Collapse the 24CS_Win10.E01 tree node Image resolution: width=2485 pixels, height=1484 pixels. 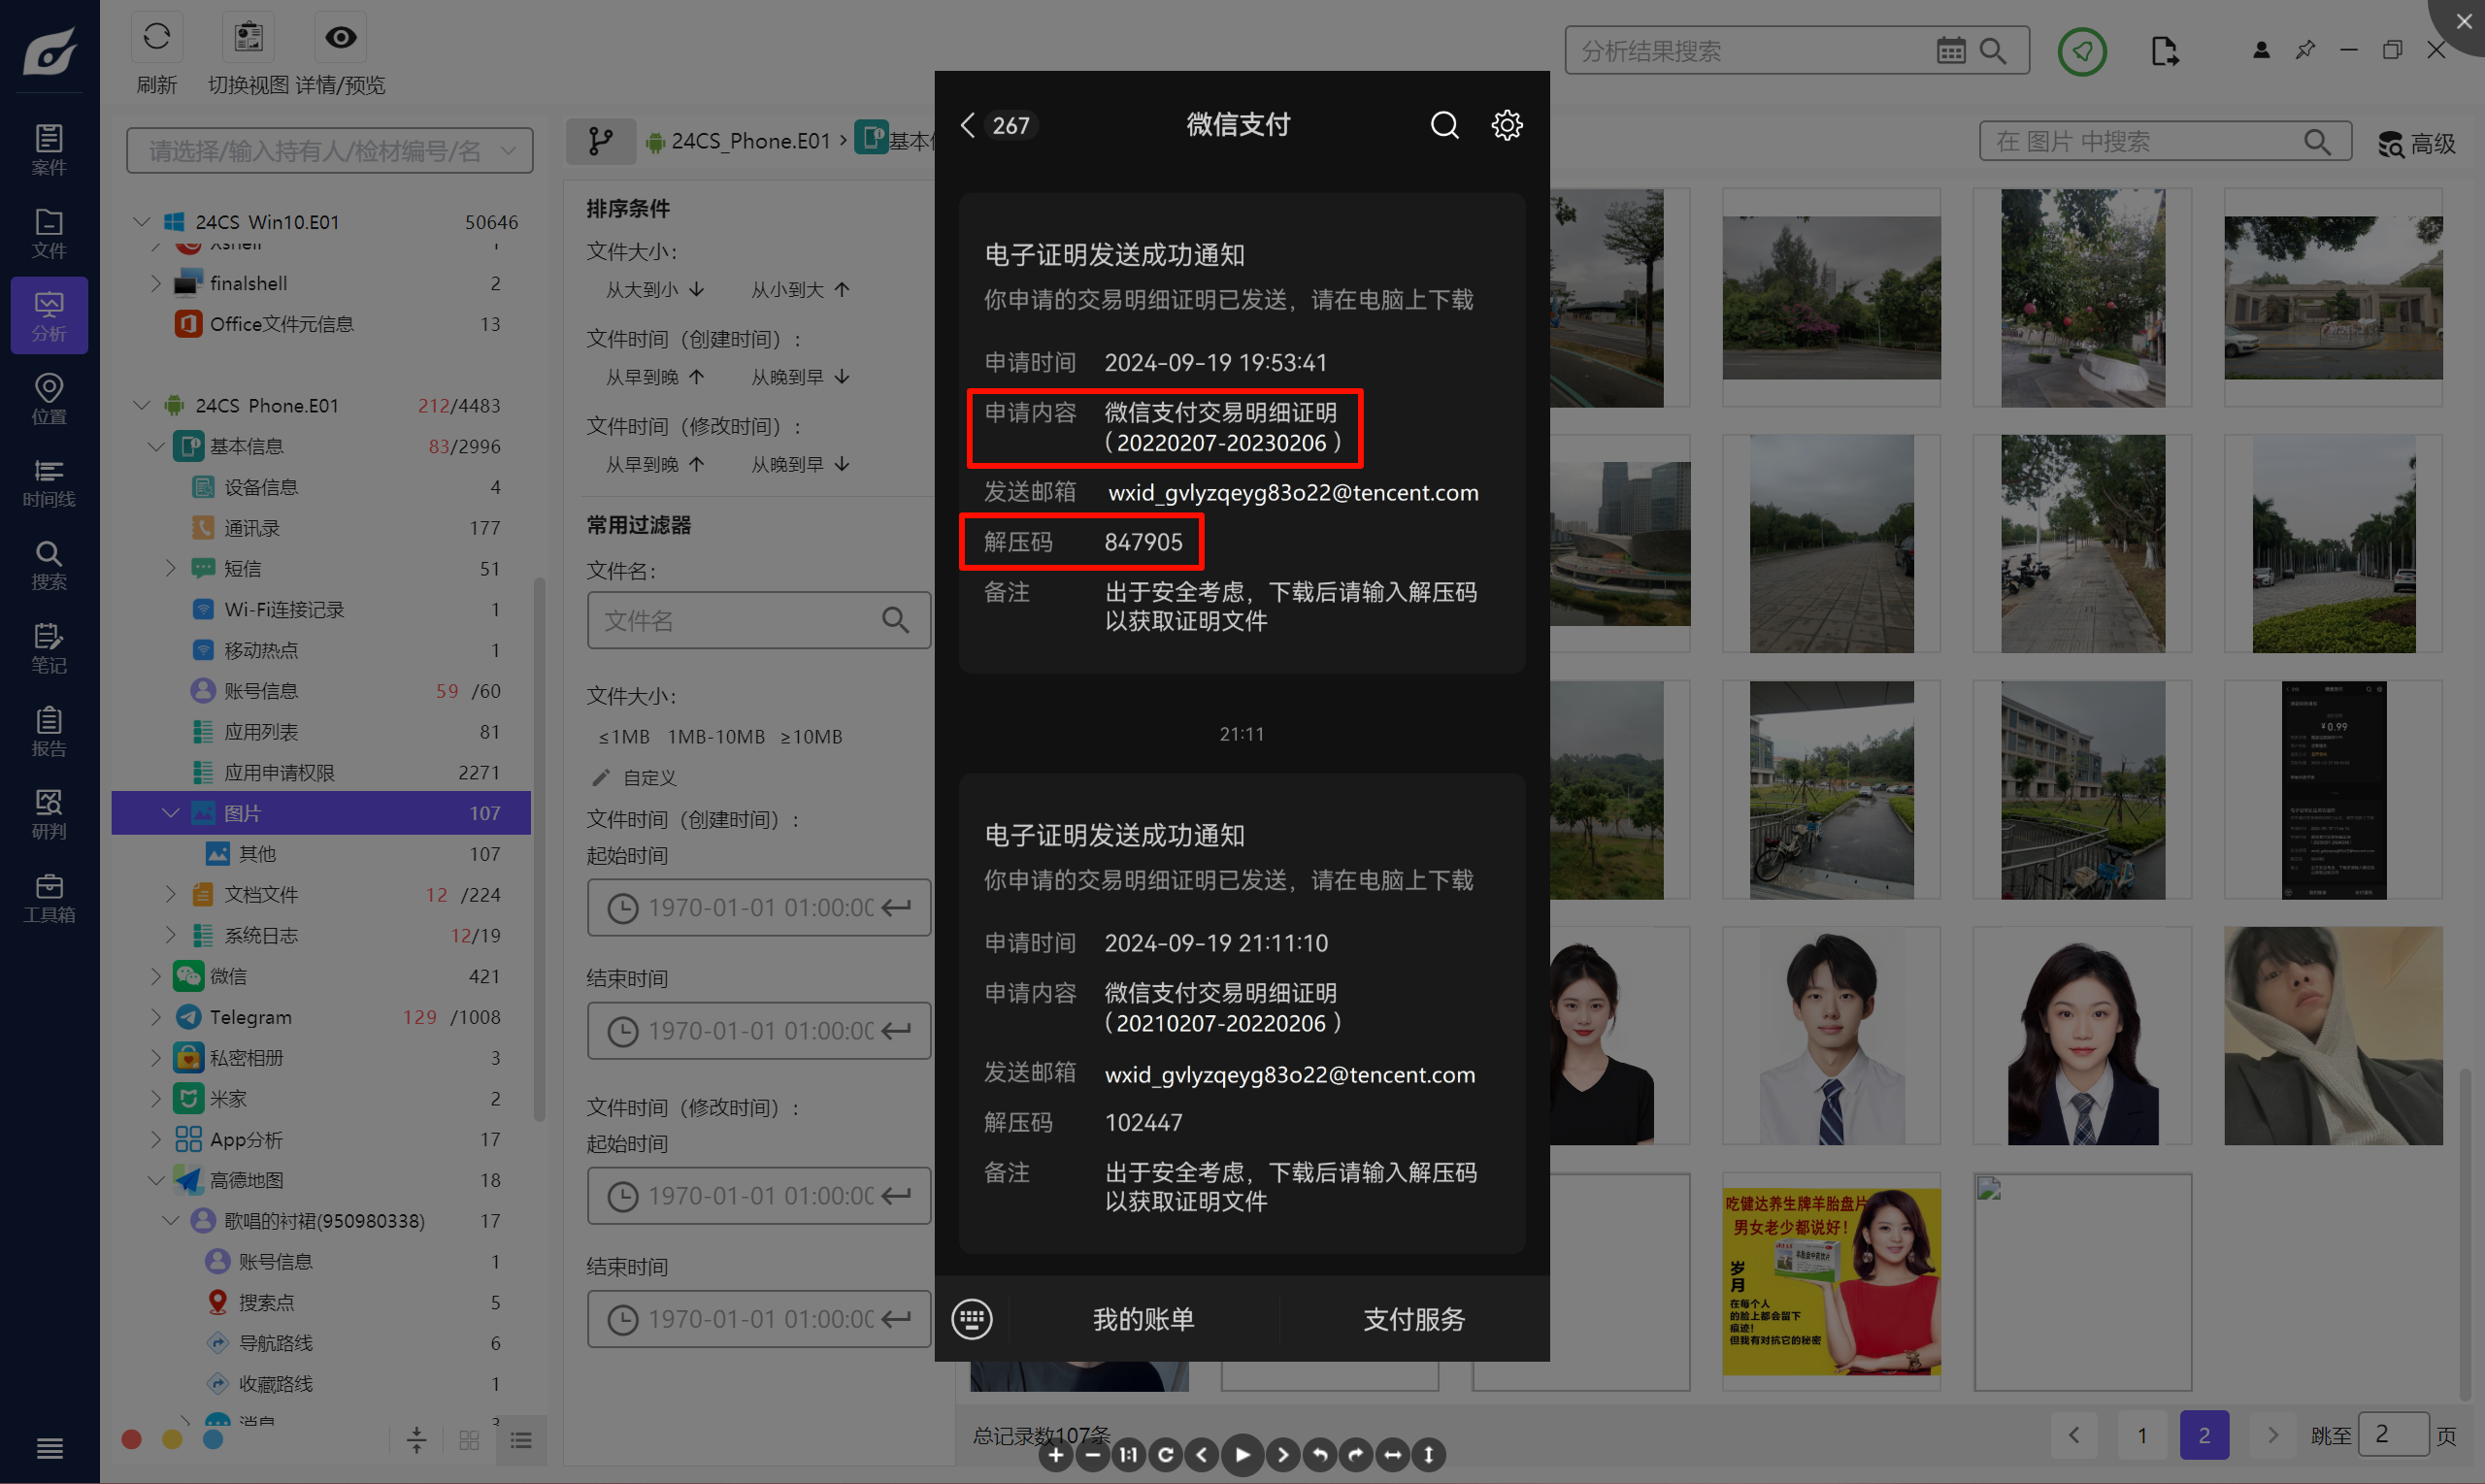click(142, 221)
